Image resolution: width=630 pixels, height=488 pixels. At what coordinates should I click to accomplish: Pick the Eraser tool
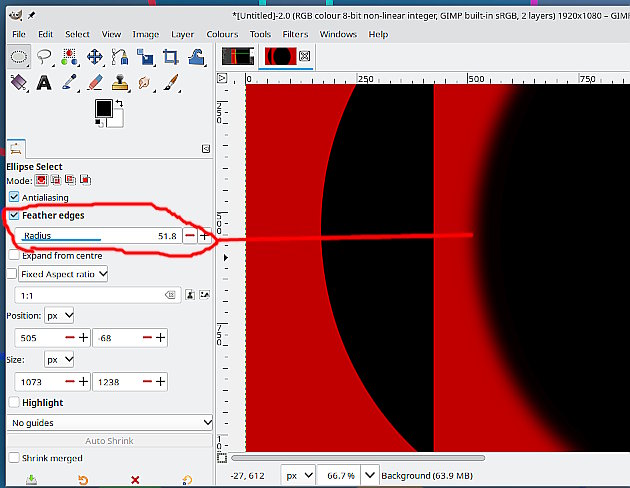coord(95,83)
